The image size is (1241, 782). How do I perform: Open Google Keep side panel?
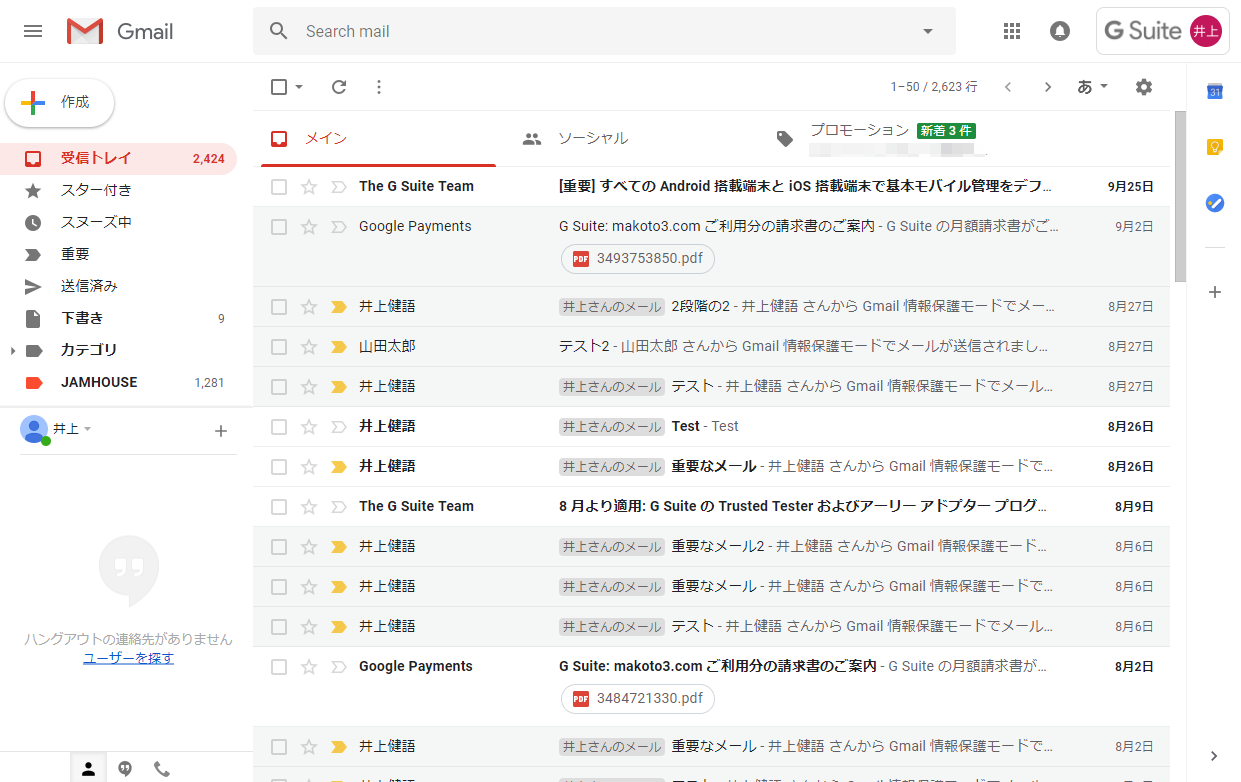click(x=1215, y=147)
